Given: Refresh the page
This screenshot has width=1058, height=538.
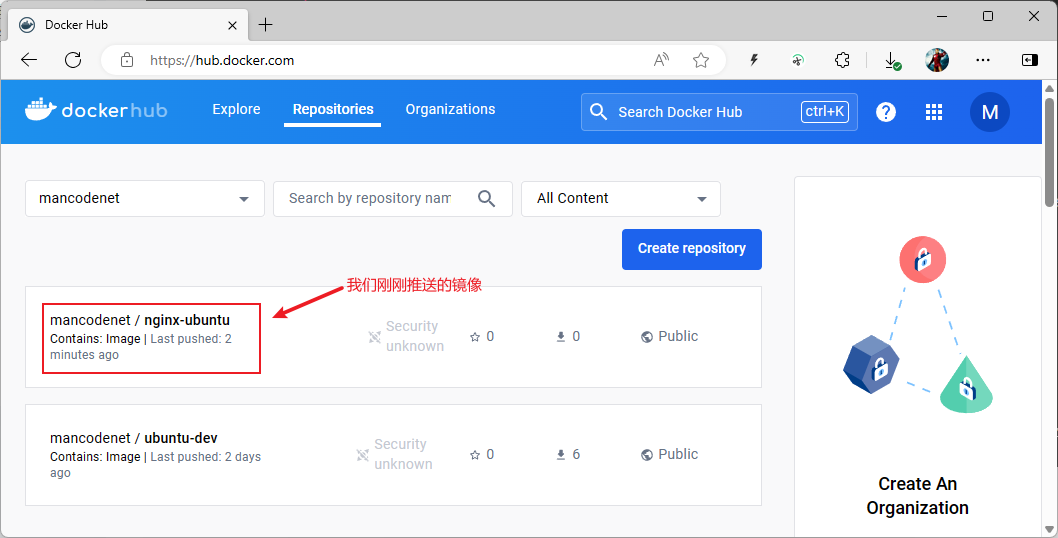Looking at the screenshot, I should click(x=73, y=60).
